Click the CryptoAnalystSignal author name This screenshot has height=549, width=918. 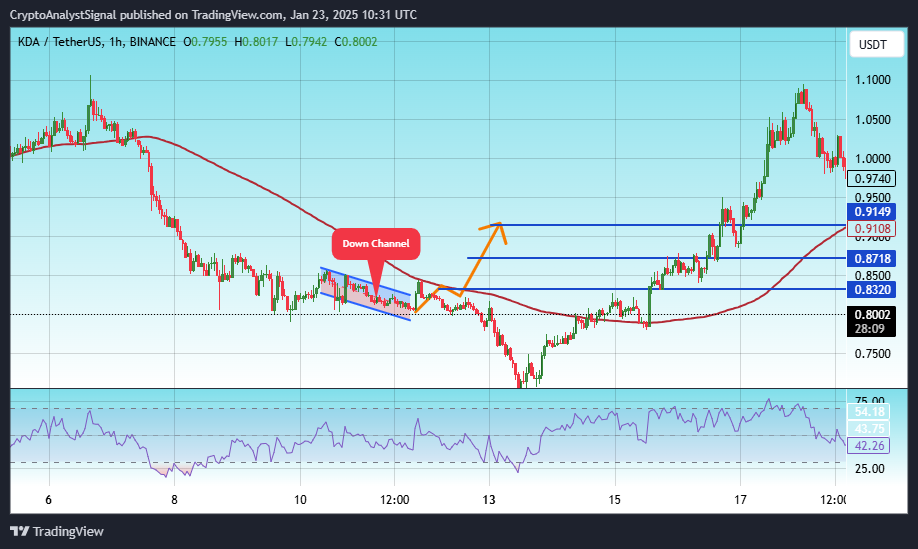coord(63,15)
